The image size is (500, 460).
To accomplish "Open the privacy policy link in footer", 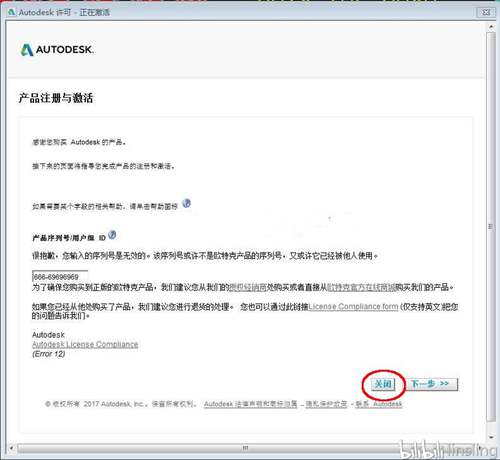I will (326, 404).
